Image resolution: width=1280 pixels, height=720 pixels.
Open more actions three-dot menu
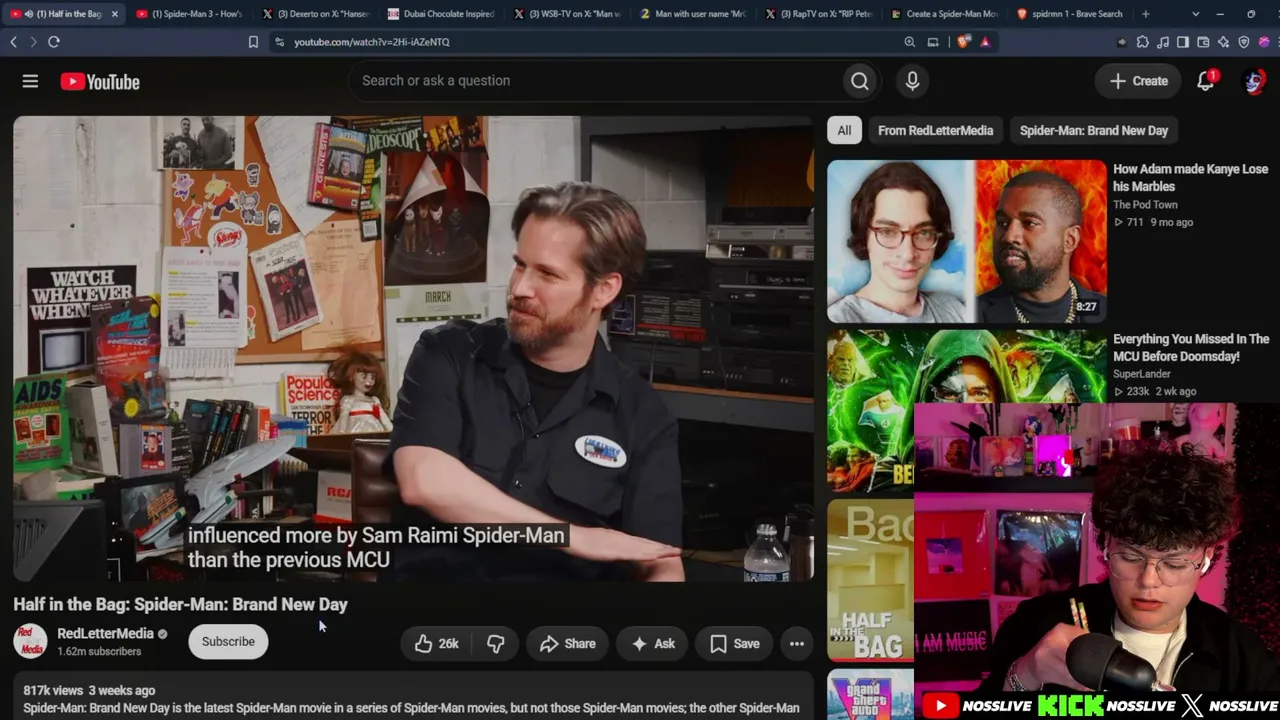tap(797, 644)
